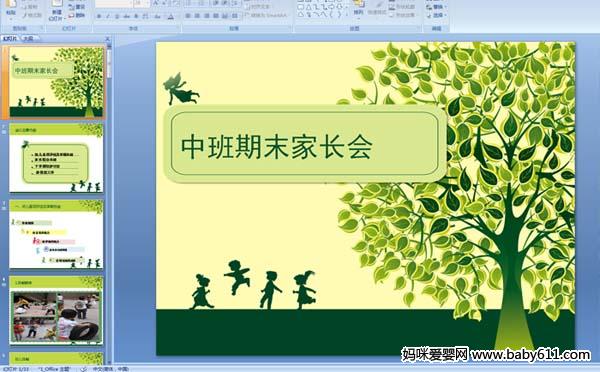
Task: Apply left paragraph alignment
Action: [x=188, y=16]
